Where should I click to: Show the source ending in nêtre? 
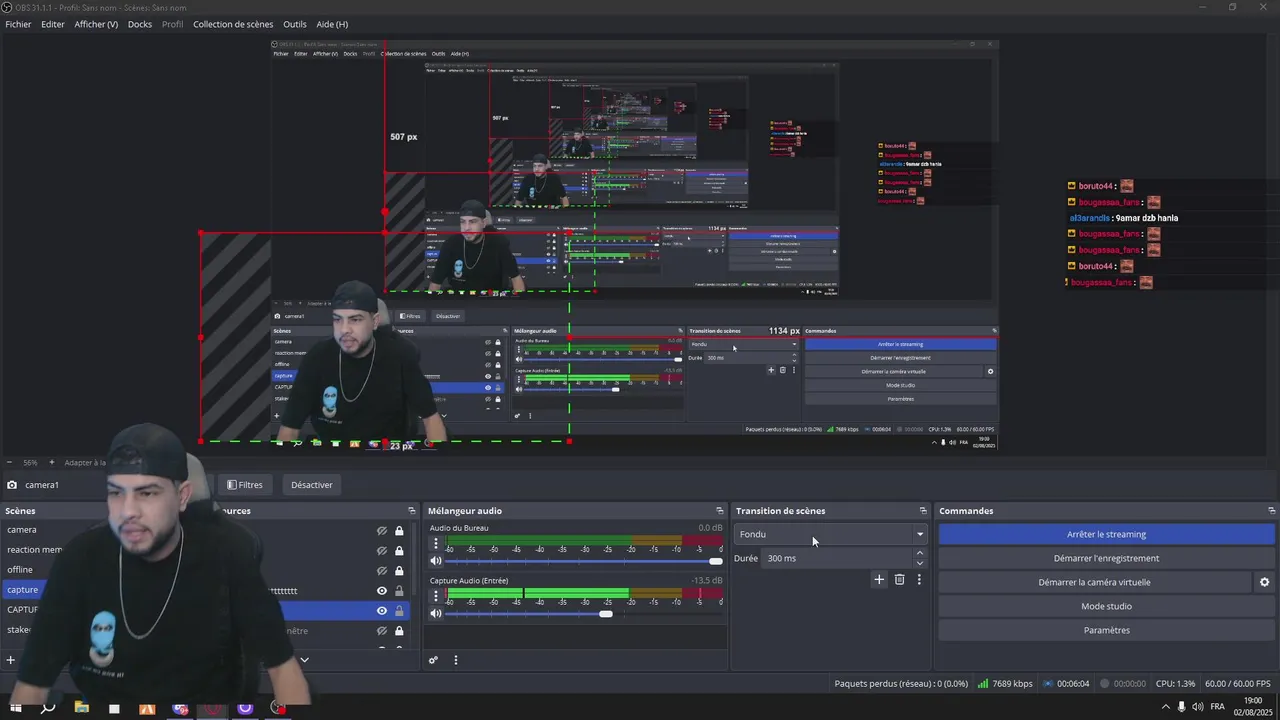pyautogui.click(x=381, y=631)
